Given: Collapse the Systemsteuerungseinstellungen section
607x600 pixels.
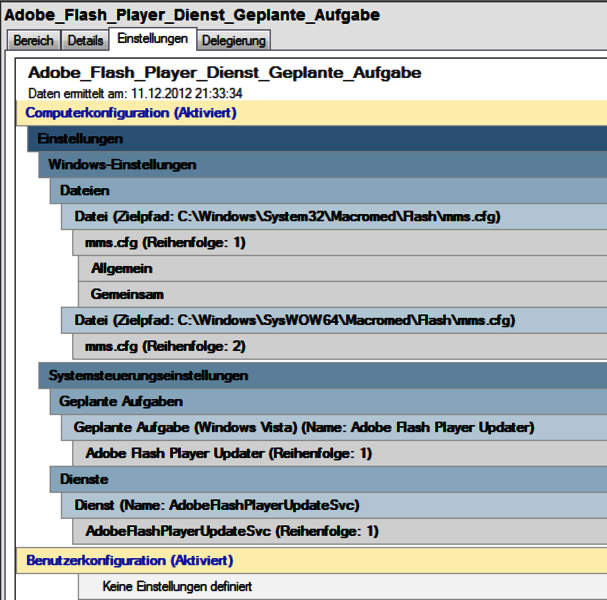Looking at the screenshot, I should pos(322,375).
